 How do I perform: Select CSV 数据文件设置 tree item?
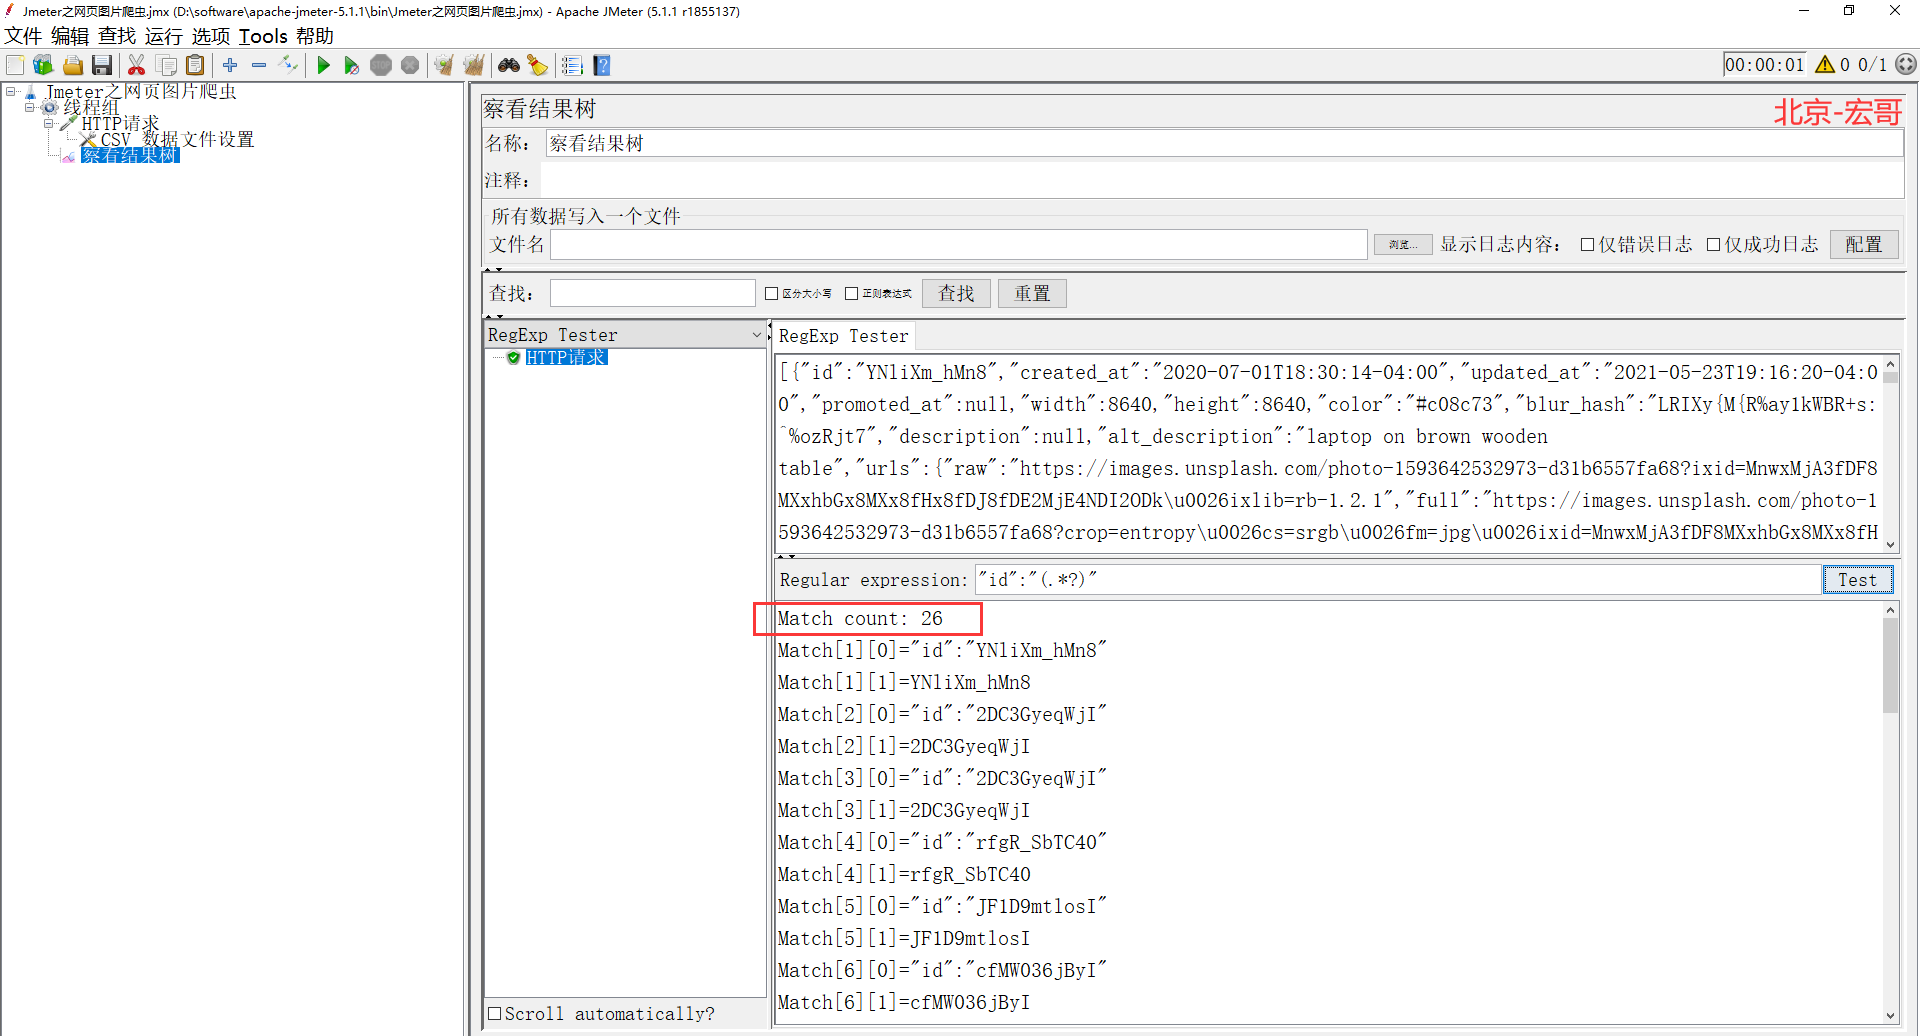point(177,139)
